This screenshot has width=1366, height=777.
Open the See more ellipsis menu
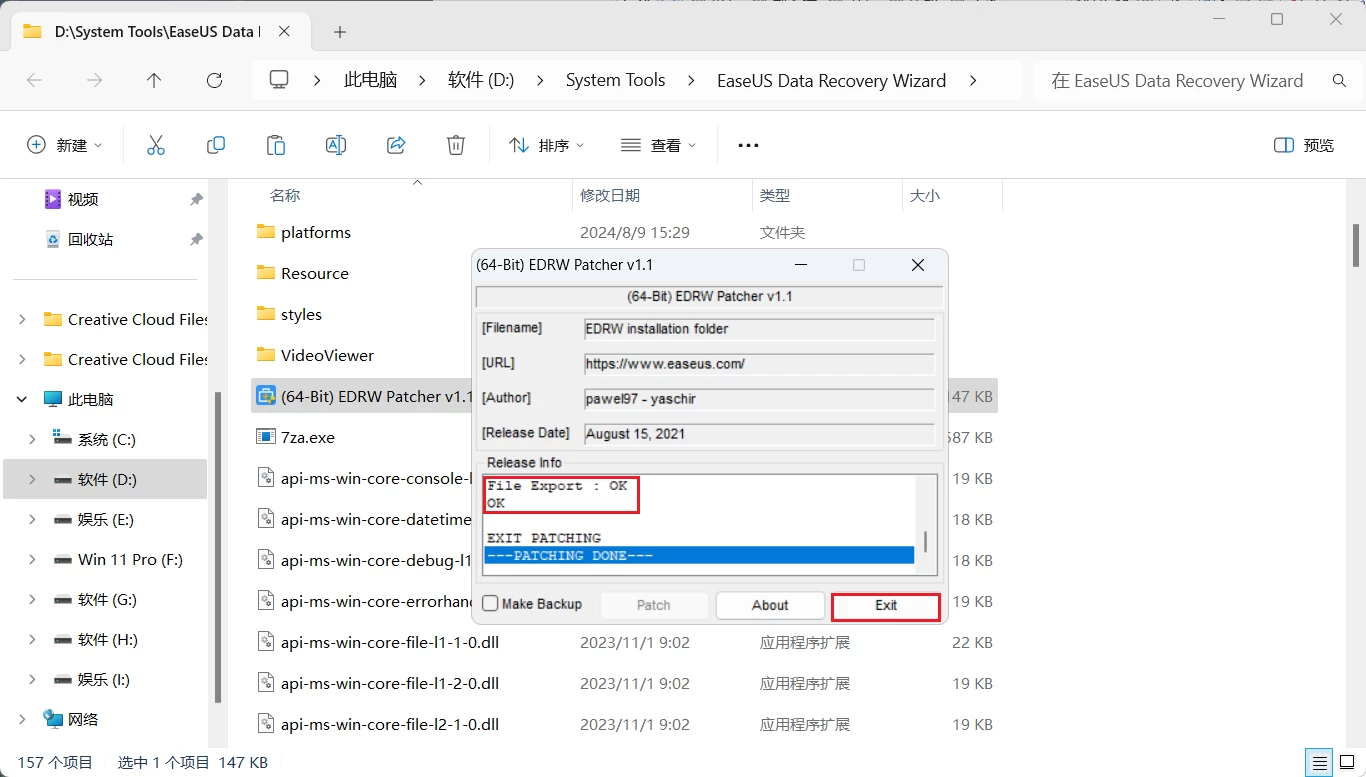(748, 145)
